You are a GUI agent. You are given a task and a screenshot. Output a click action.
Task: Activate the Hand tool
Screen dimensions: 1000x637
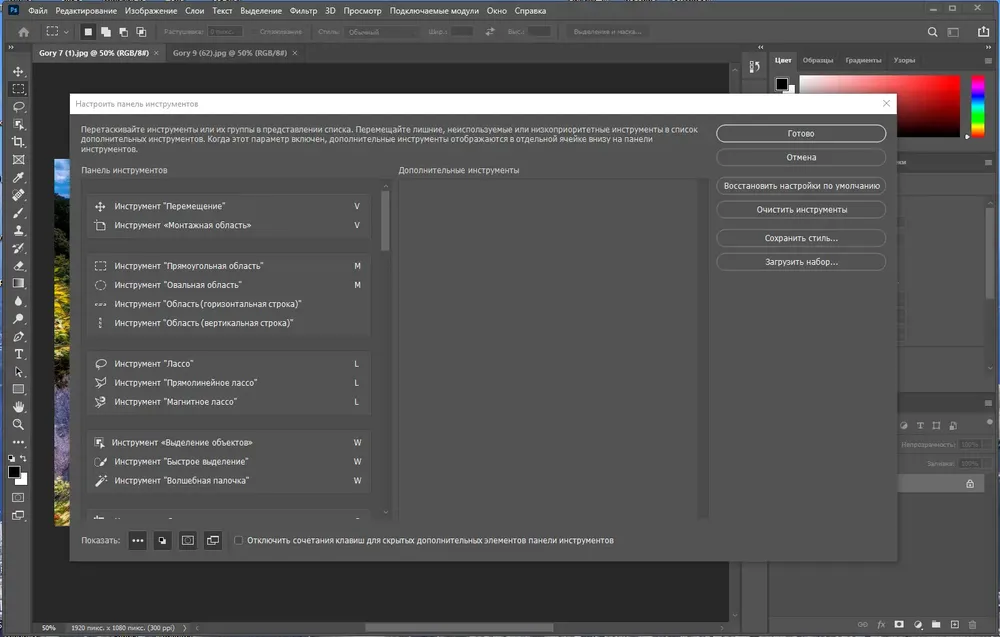tap(18, 407)
